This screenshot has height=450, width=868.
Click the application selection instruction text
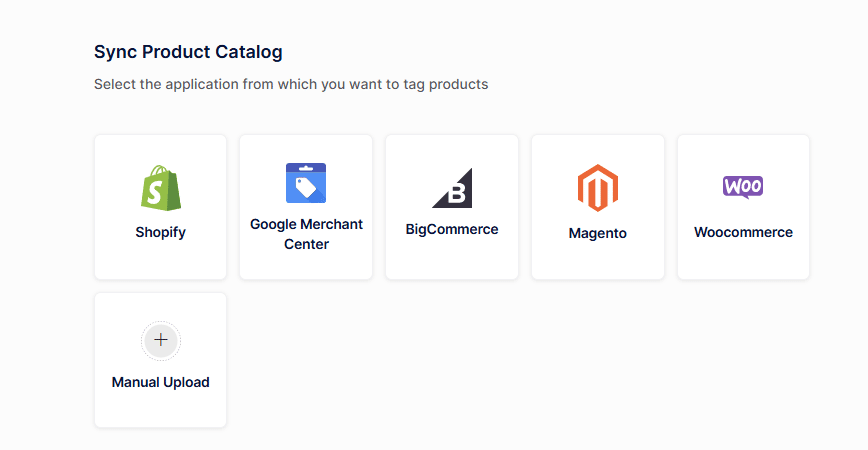tap(291, 84)
